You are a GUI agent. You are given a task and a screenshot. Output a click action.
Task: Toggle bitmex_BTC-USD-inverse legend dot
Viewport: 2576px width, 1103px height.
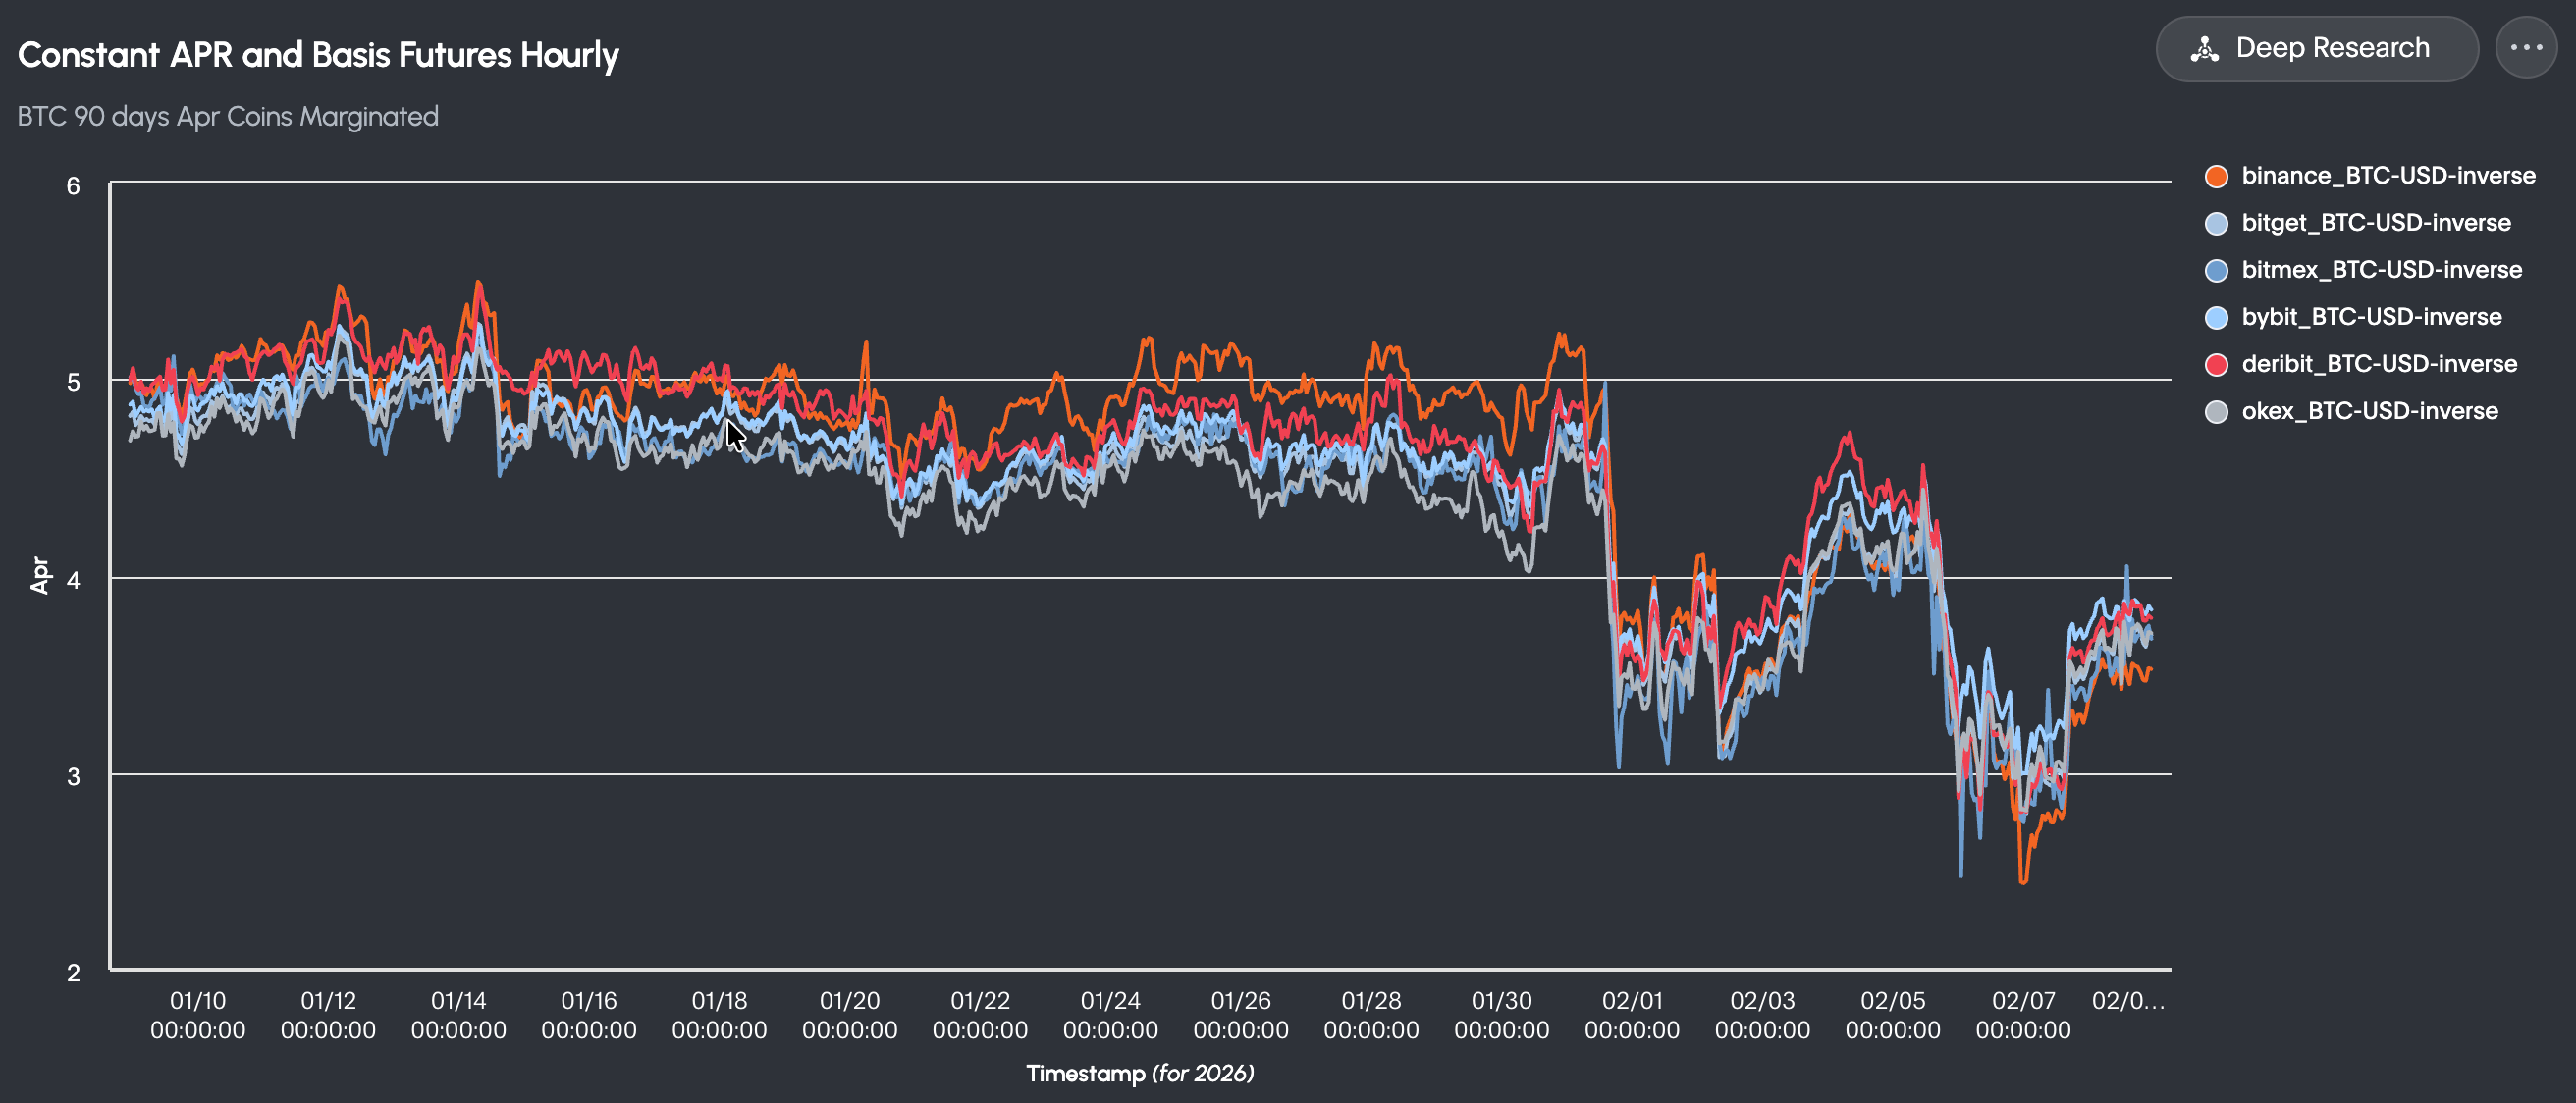[x=2216, y=270]
